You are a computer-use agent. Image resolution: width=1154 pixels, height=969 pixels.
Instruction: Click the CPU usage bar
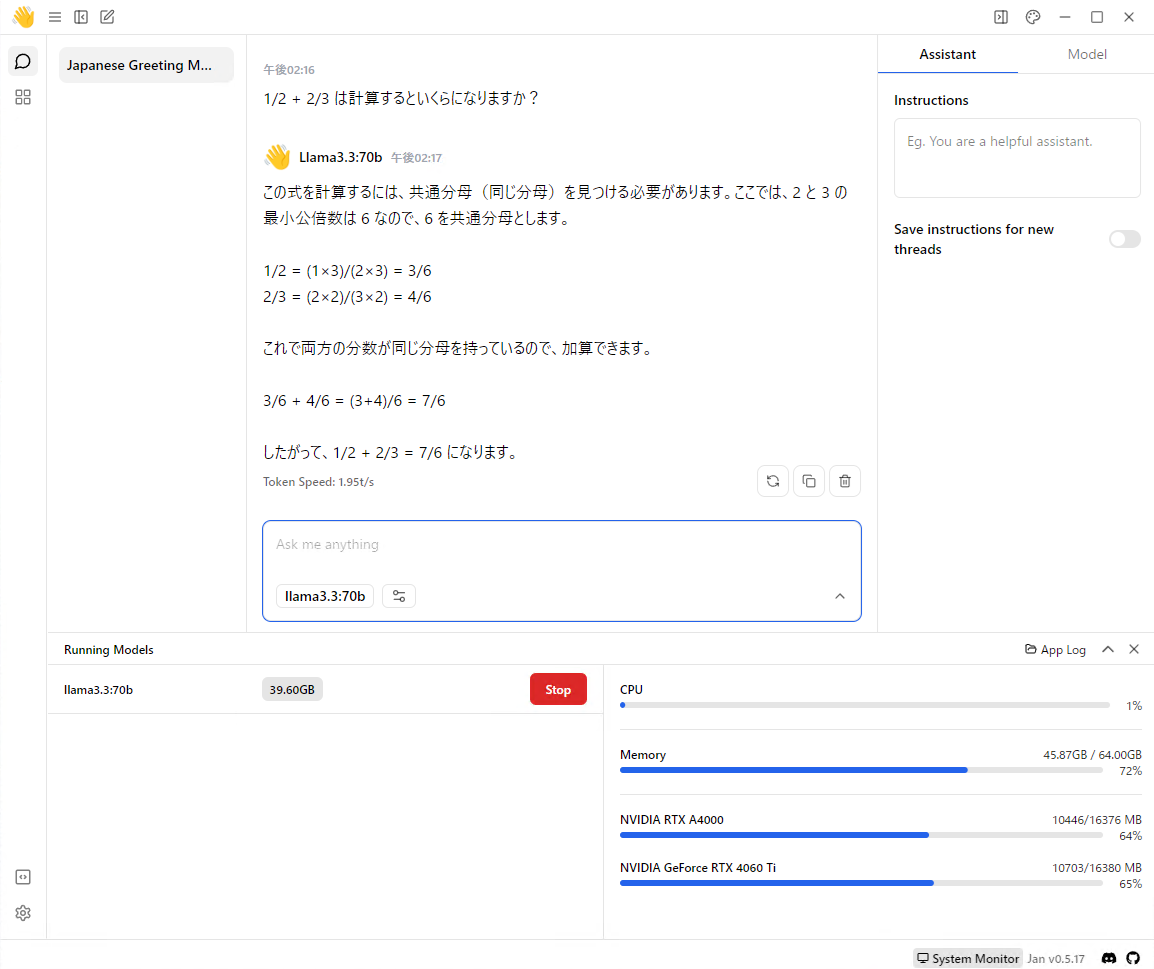coord(865,705)
